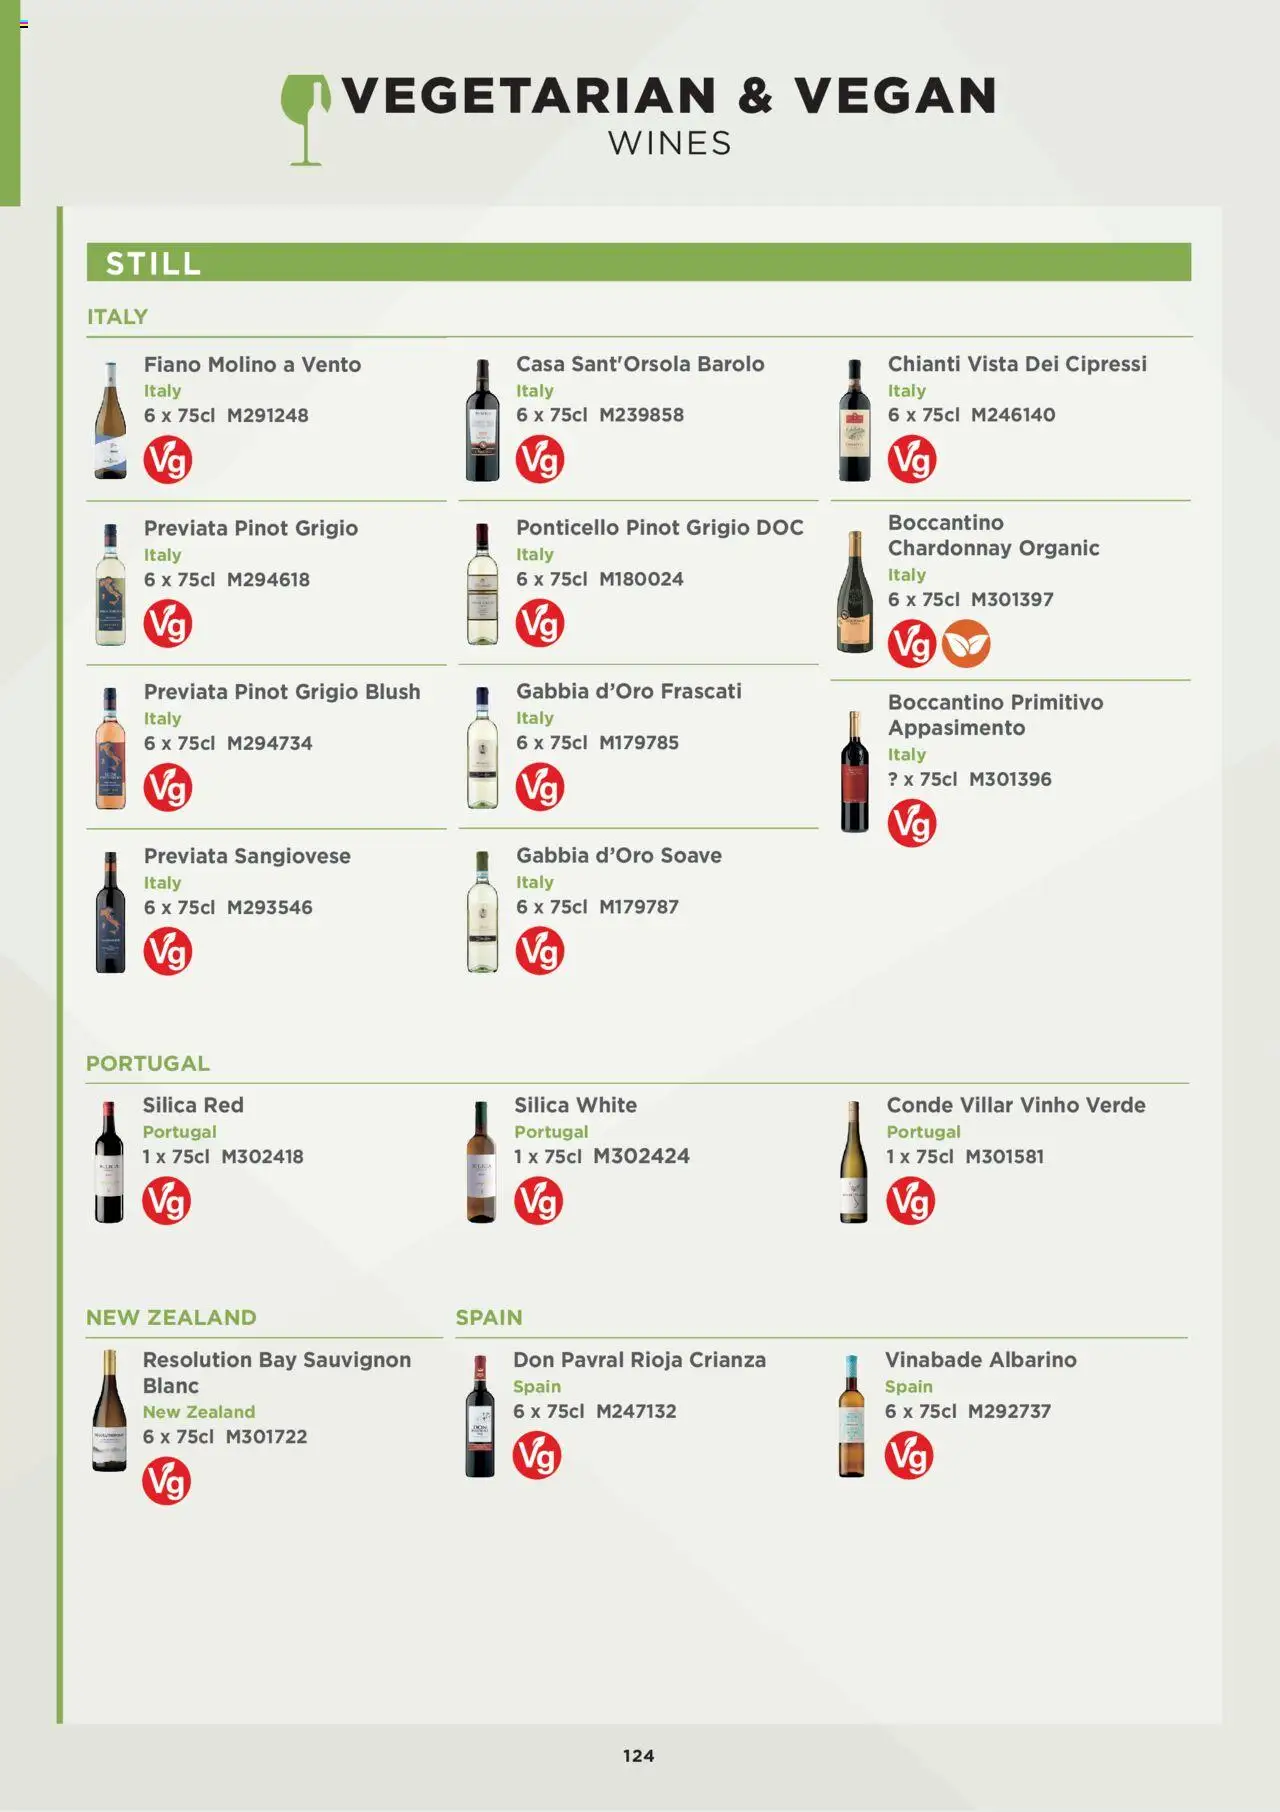Click the PORTUGAL section heading
This screenshot has width=1280, height=1812.
pyautogui.click(x=148, y=1064)
